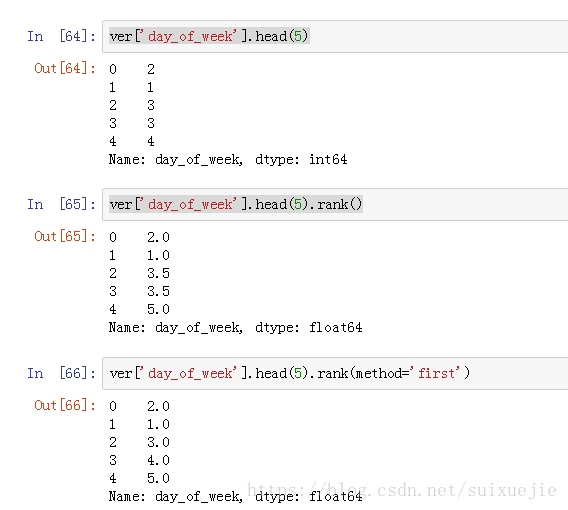Click the In [65] code cell with rank()
This screenshot has width=568, height=510.
pos(335,205)
